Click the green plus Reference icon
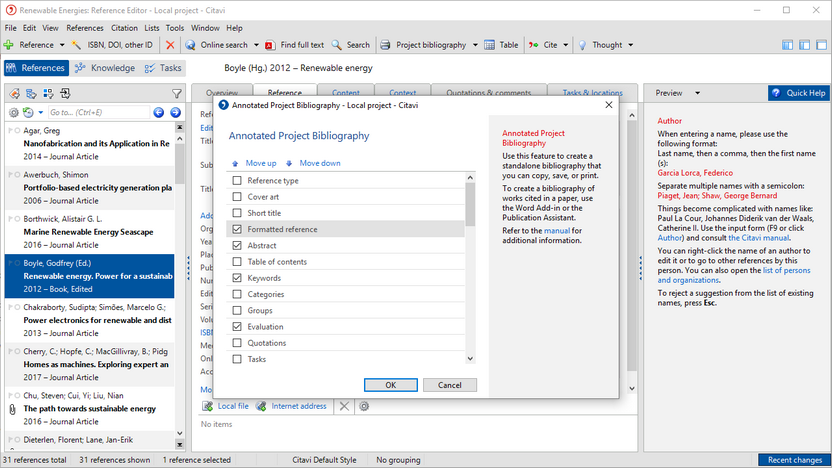The image size is (832, 468). coord(8,45)
